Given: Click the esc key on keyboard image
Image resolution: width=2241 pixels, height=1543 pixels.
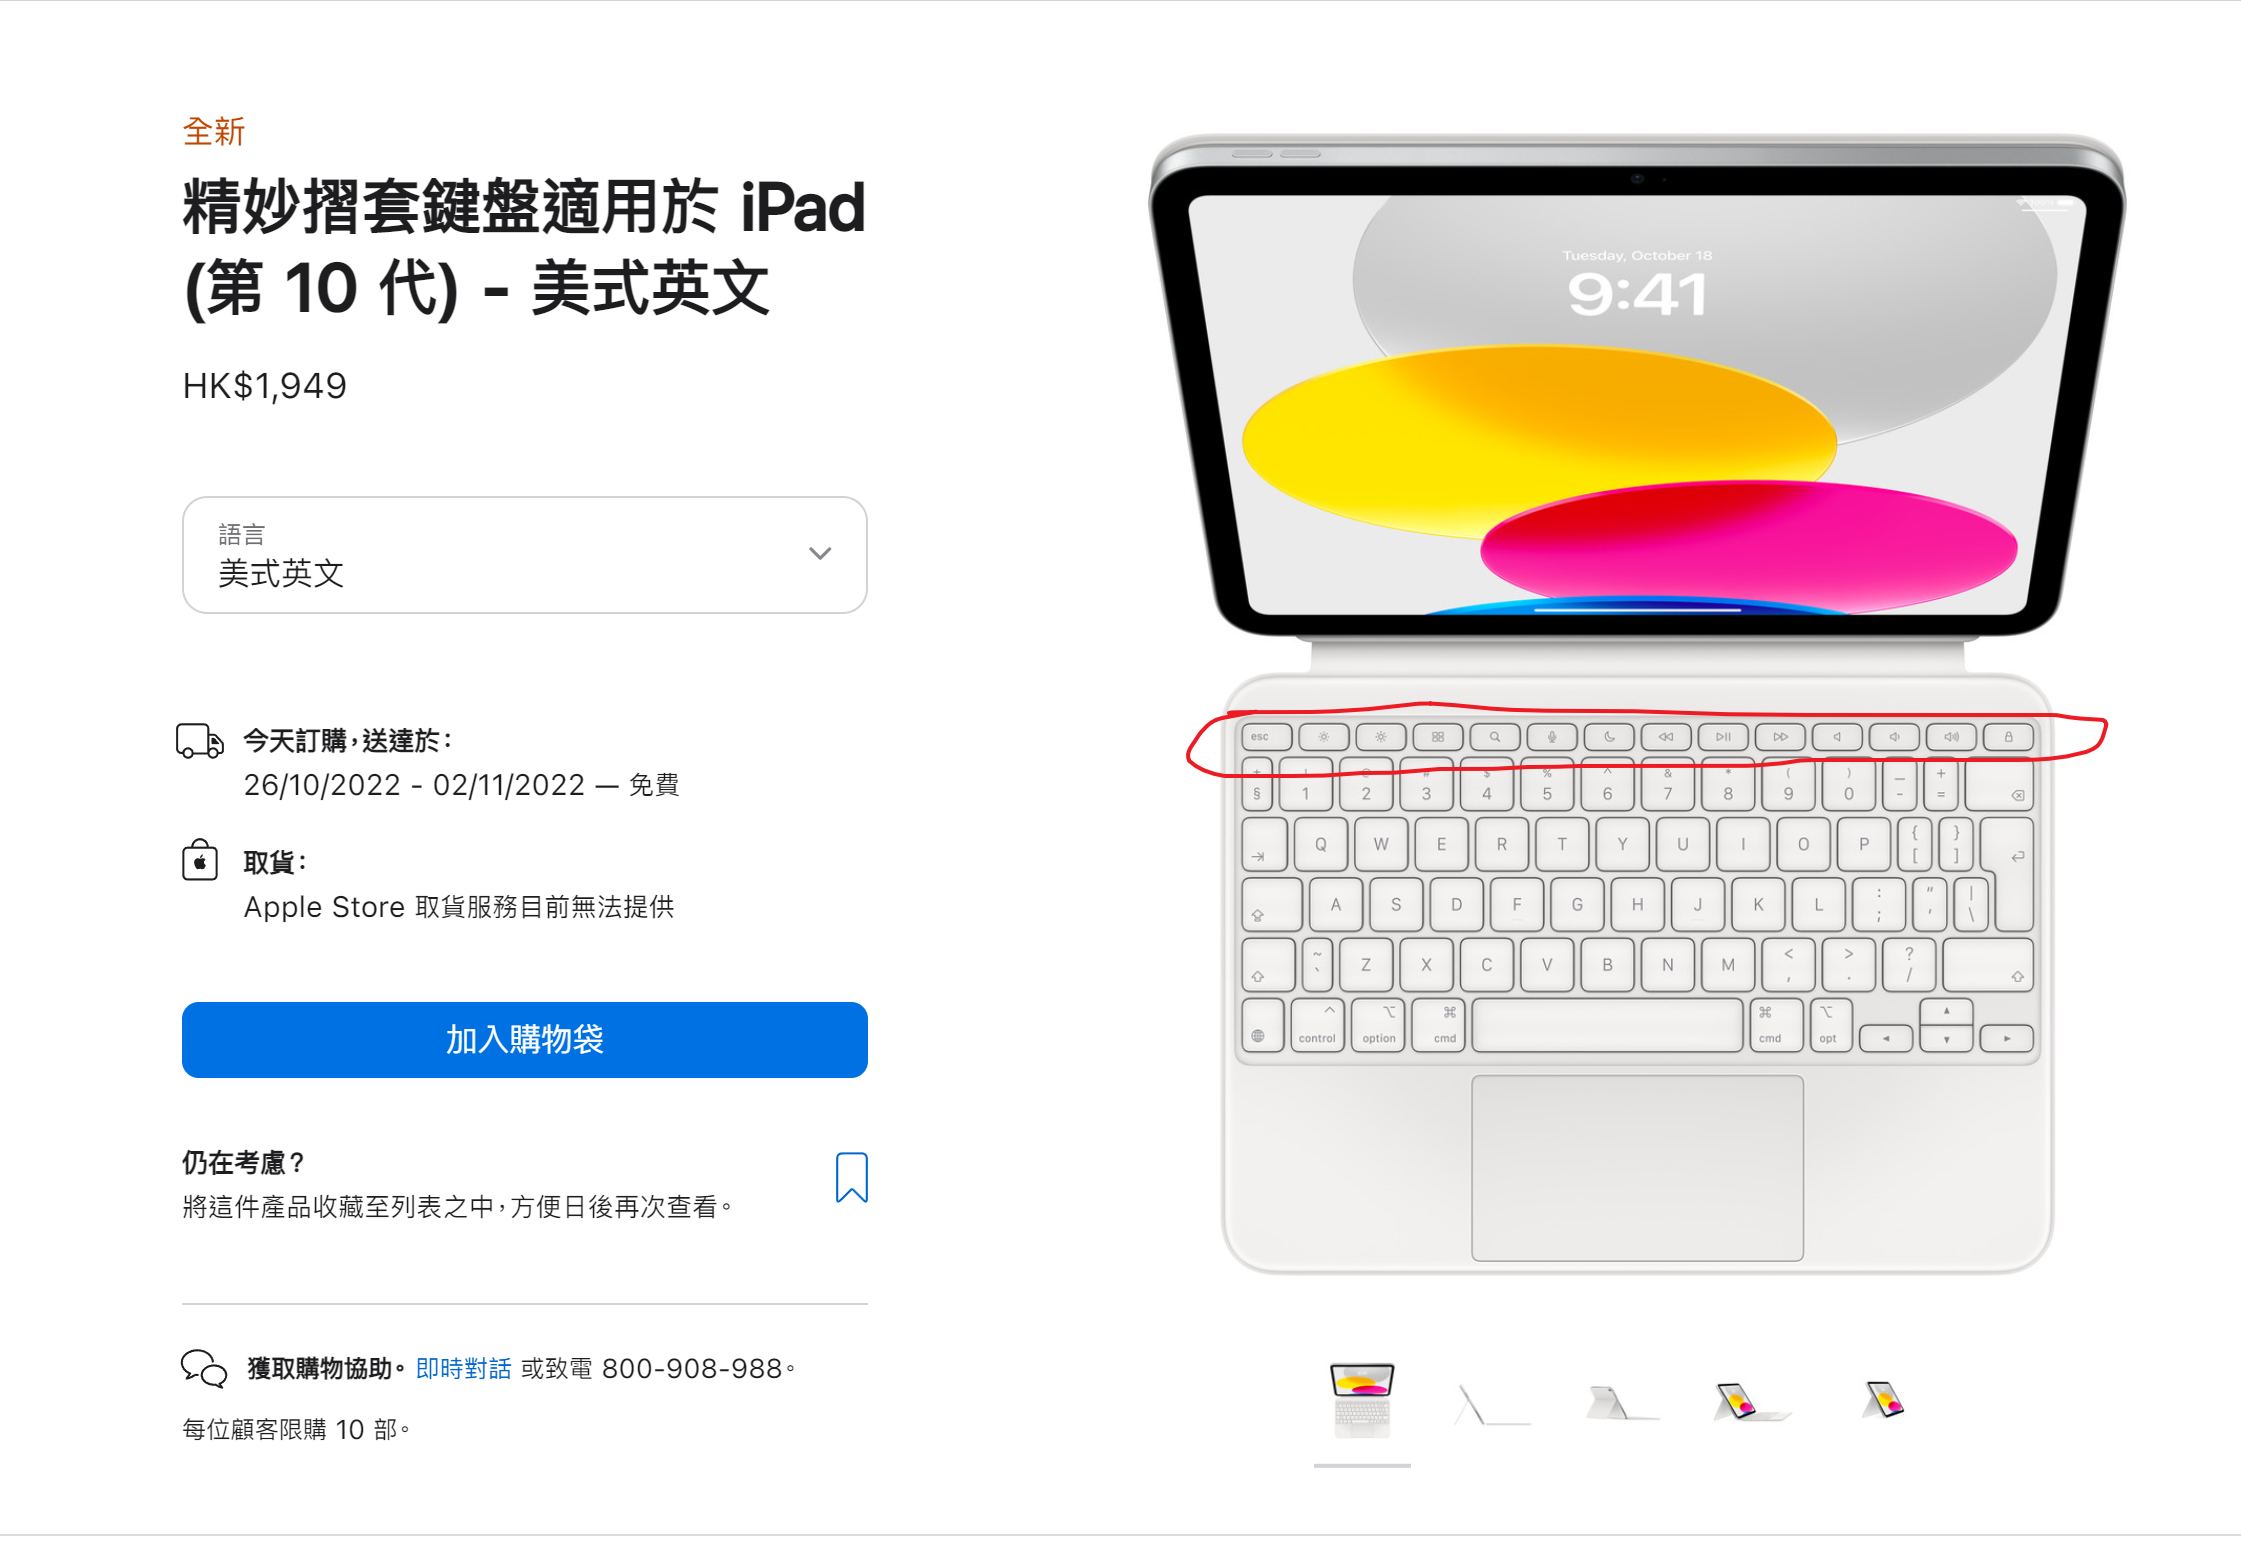Looking at the screenshot, I should (1266, 737).
